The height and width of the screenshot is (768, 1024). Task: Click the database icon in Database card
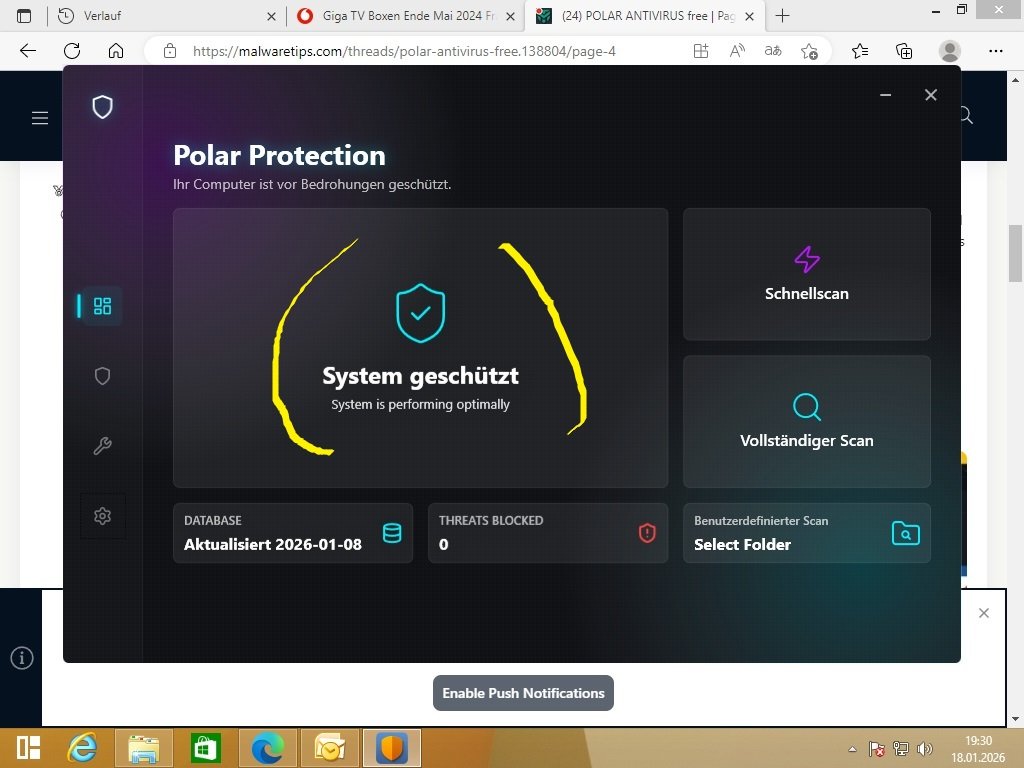pyautogui.click(x=392, y=533)
